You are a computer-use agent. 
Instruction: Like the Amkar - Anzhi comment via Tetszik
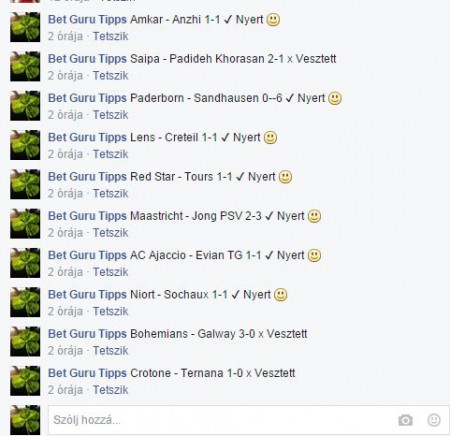click(x=110, y=36)
